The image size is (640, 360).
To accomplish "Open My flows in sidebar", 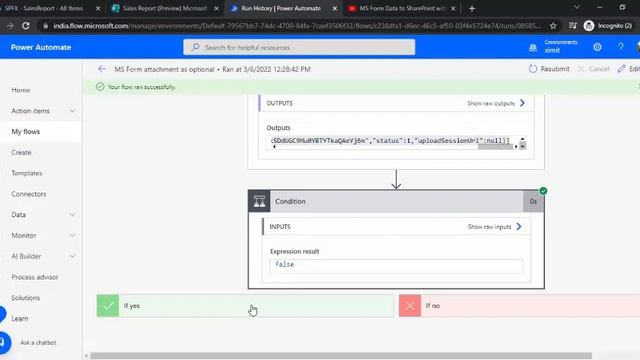I will click(26, 131).
